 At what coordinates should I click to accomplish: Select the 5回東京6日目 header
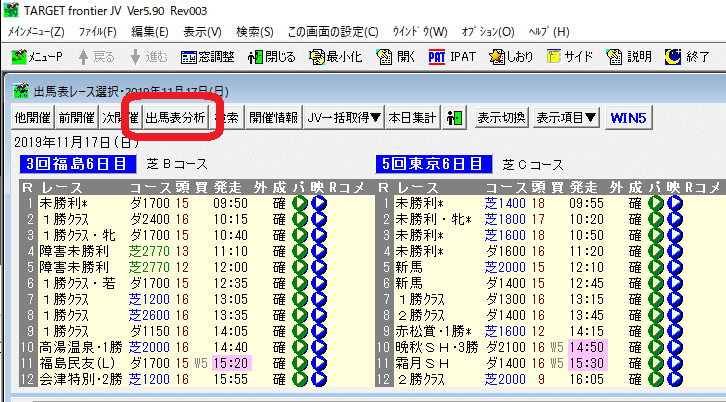point(434,163)
